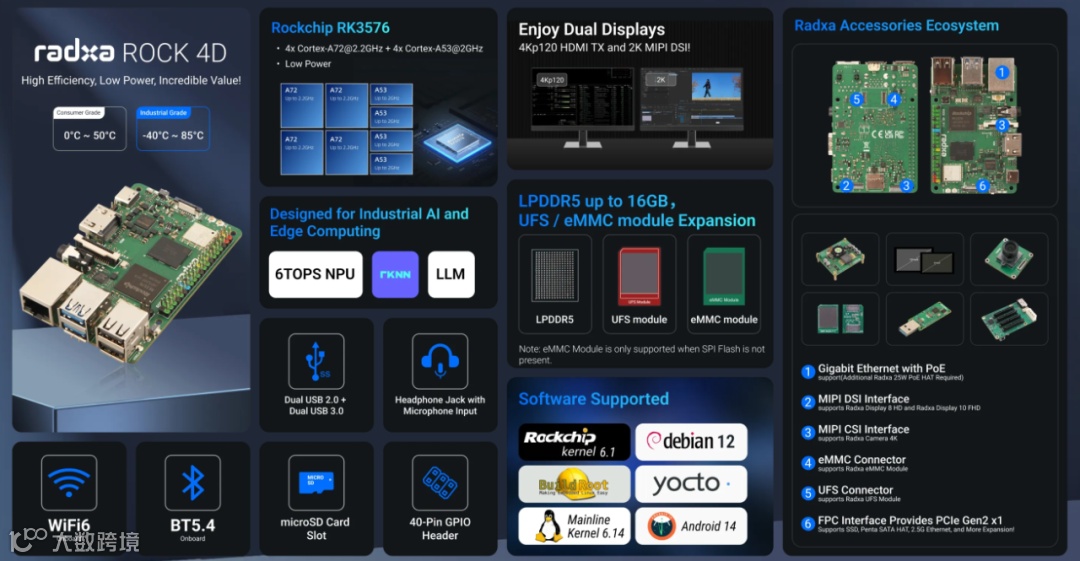Click marker 6 on the board photo
The height and width of the screenshot is (561, 1080).
(x=982, y=185)
